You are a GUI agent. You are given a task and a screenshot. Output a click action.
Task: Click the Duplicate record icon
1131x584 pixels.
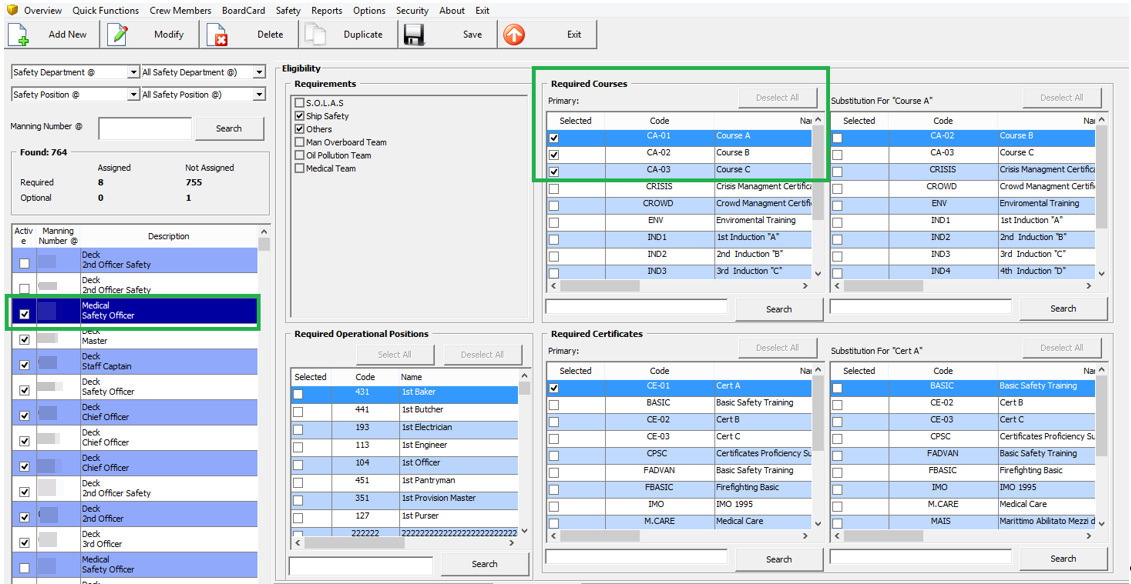pyautogui.click(x=316, y=34)
